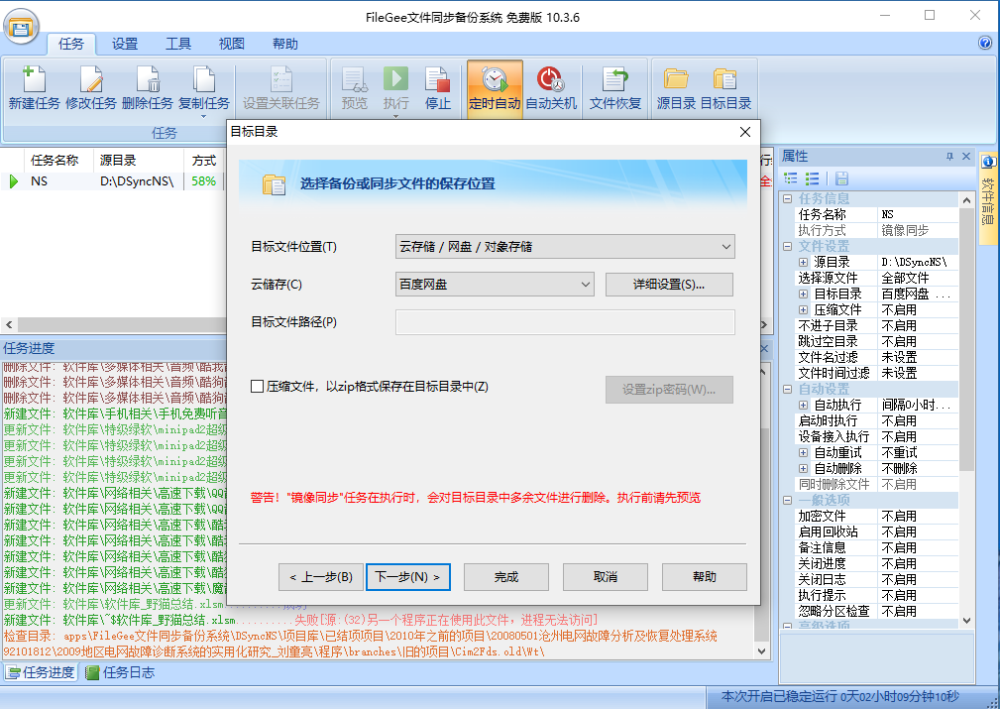Click the 删除任务 toolbar icon
The height and width of the screenshot is (709, 1000).
point(147,87)
